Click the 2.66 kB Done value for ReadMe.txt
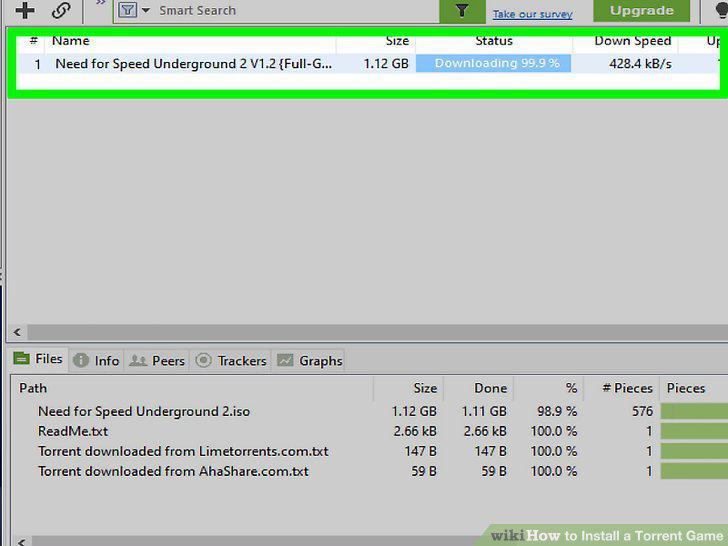Viewport: 728px width, 546px height. pos(485,431)
